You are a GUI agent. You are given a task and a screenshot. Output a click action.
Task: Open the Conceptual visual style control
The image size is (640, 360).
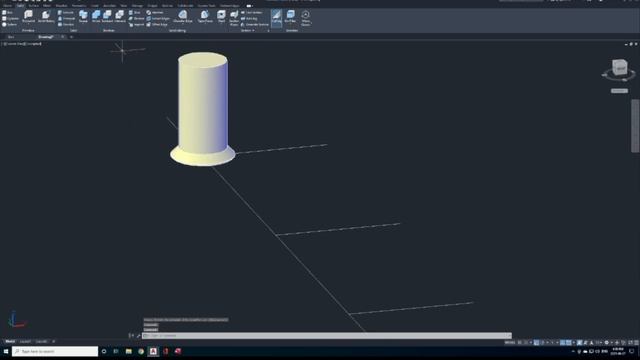point(33,44)
